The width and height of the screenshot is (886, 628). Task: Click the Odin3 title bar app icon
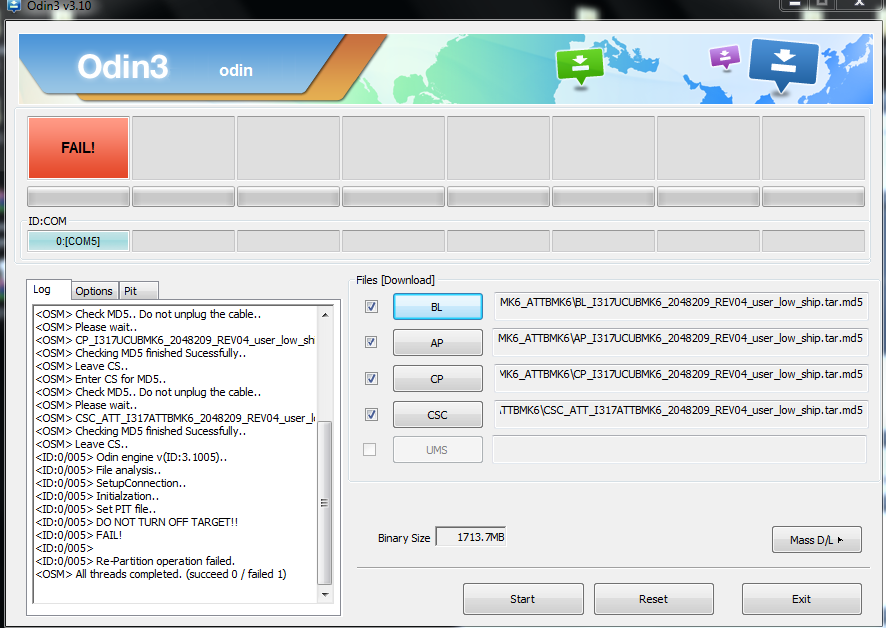tap(12, 6)
